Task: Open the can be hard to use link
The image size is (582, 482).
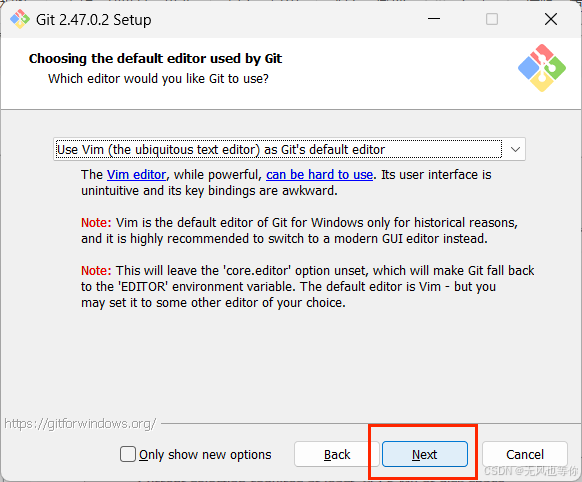Action: [x=319, y=174]
